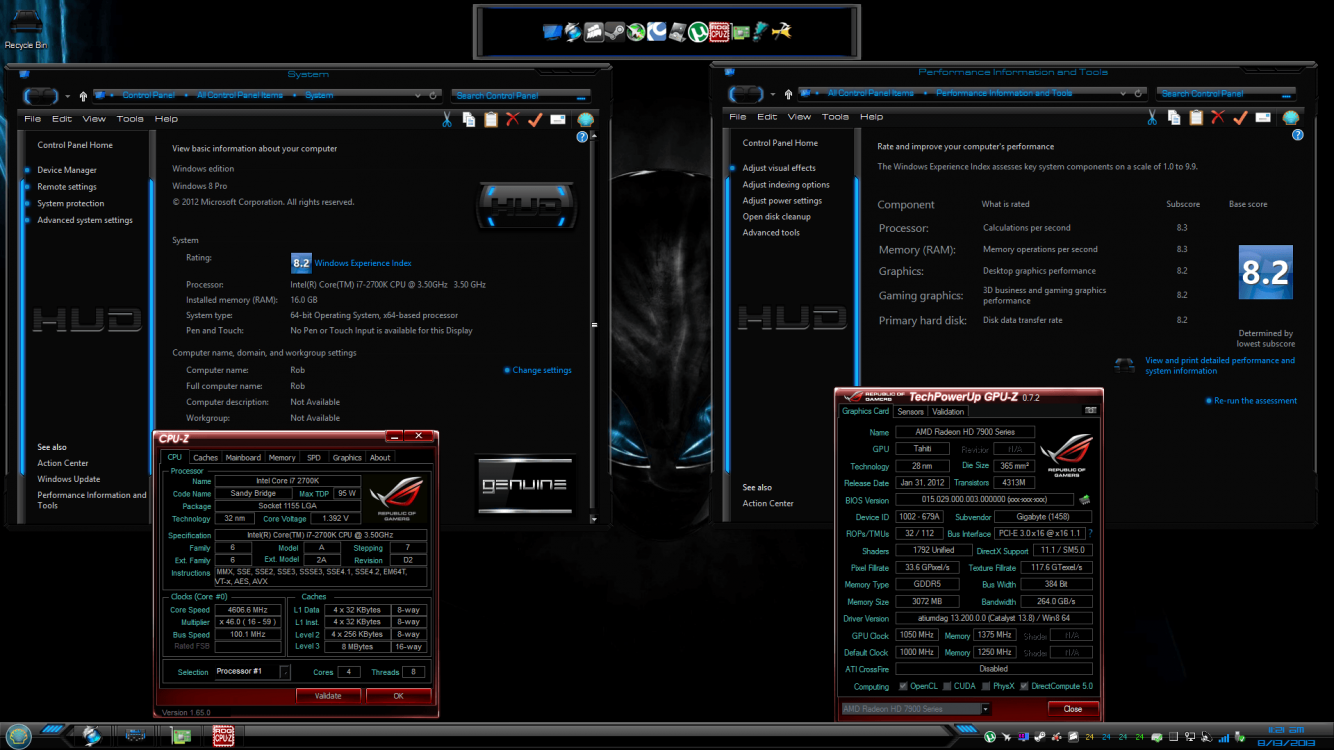Open the File menu in System window
The image size is (1334, 750).
pos(32,118)
